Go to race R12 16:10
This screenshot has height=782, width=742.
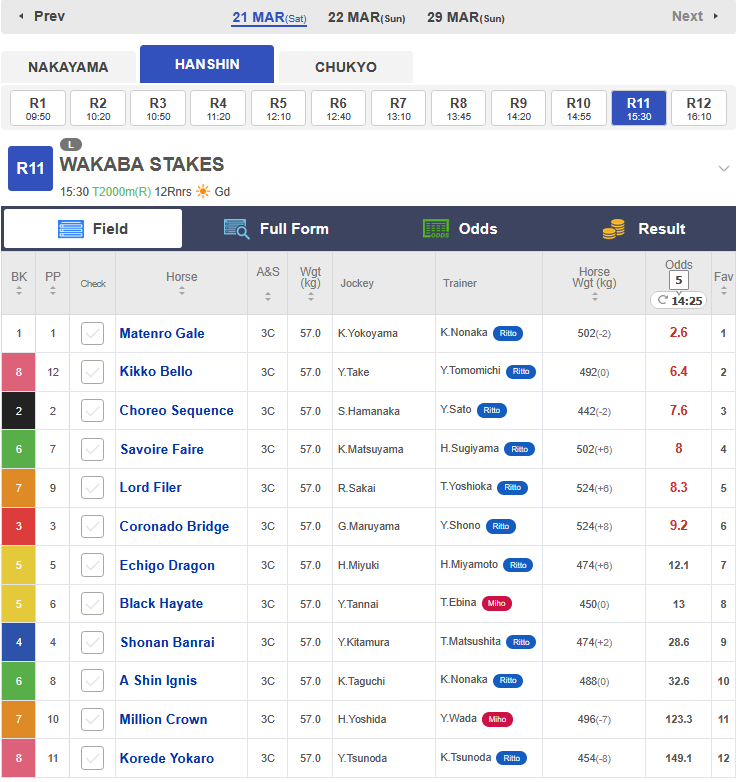coord(699,108)
